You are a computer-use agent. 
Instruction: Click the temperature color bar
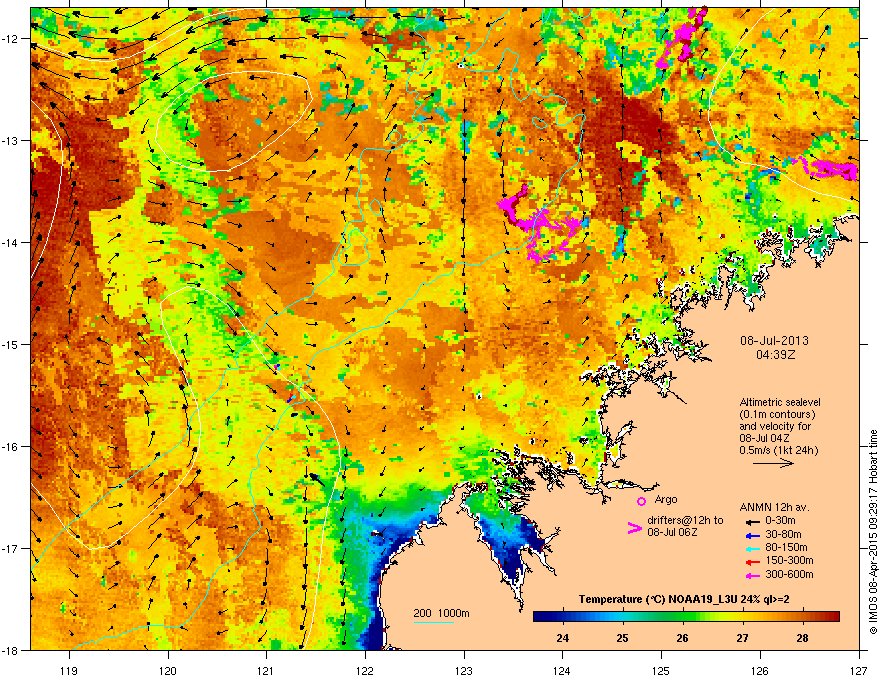click(686, 617)
